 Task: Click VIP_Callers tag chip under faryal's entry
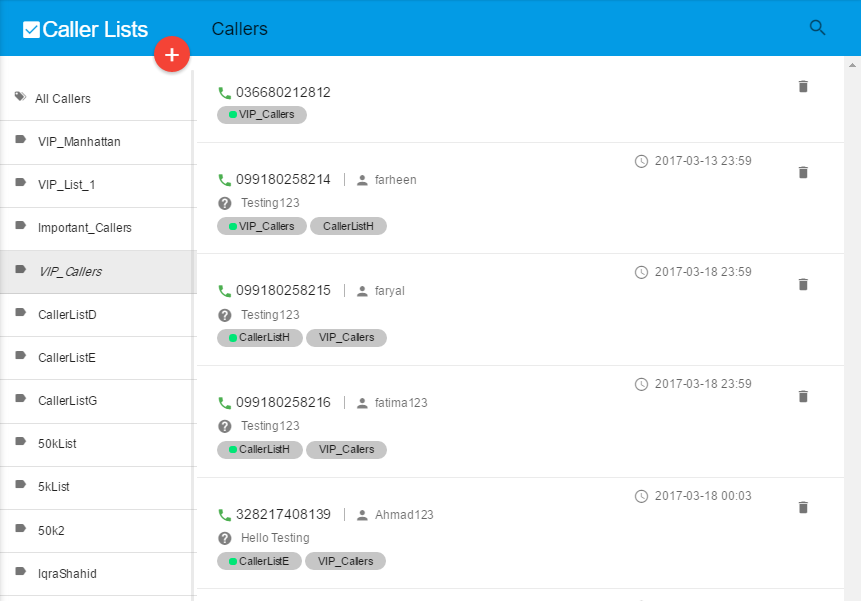[346, 338]
